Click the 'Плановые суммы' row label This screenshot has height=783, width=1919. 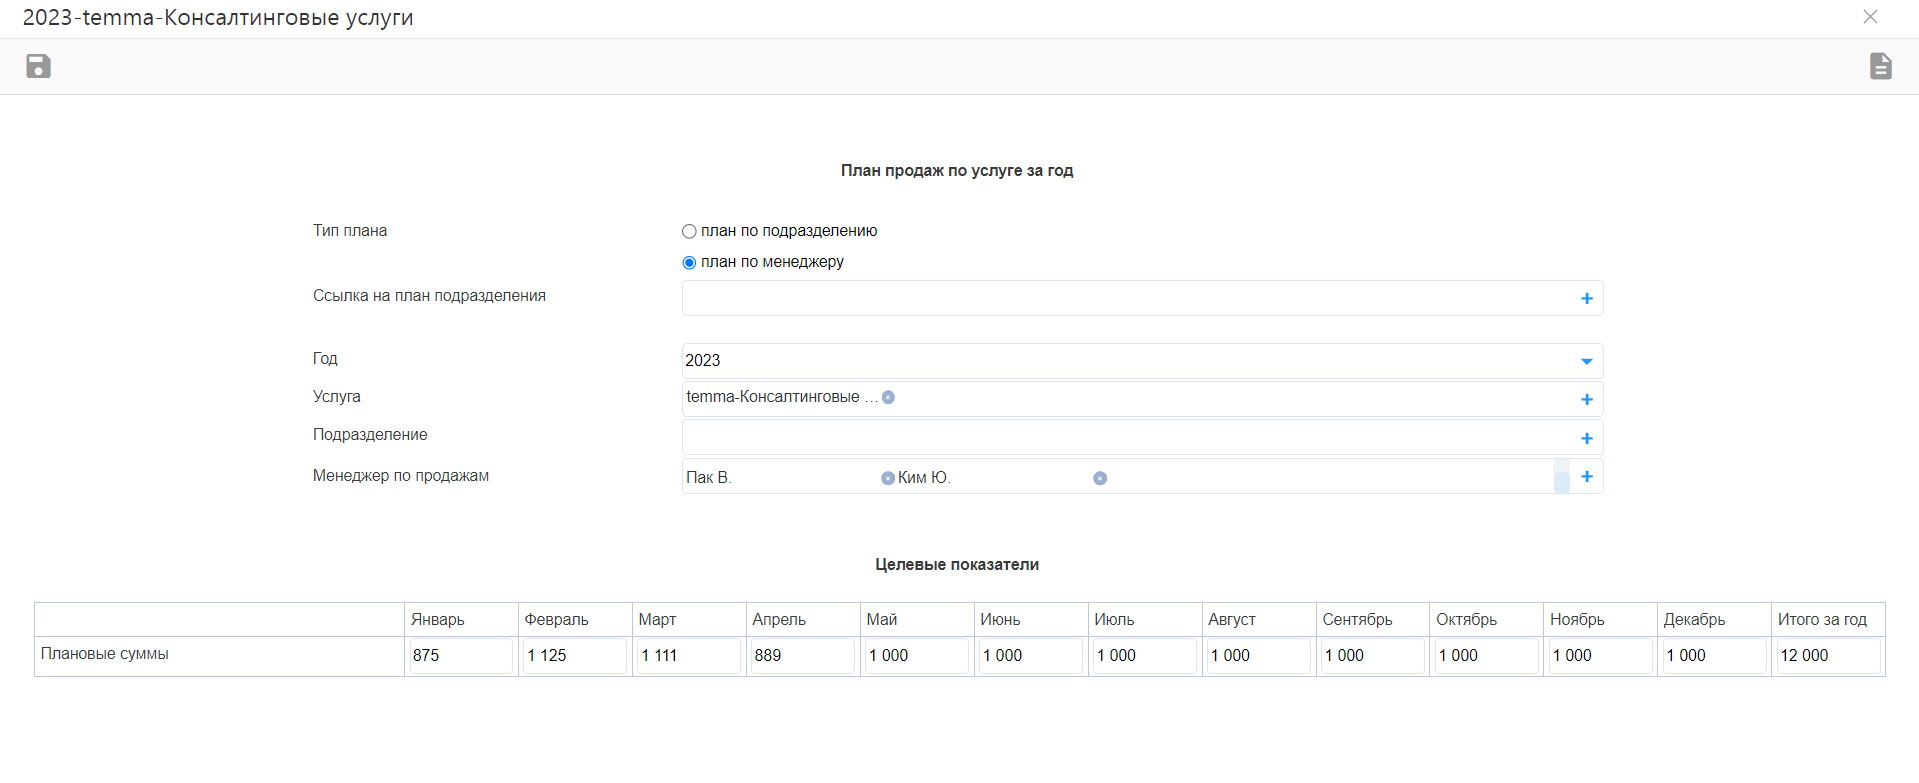point(105,654)
